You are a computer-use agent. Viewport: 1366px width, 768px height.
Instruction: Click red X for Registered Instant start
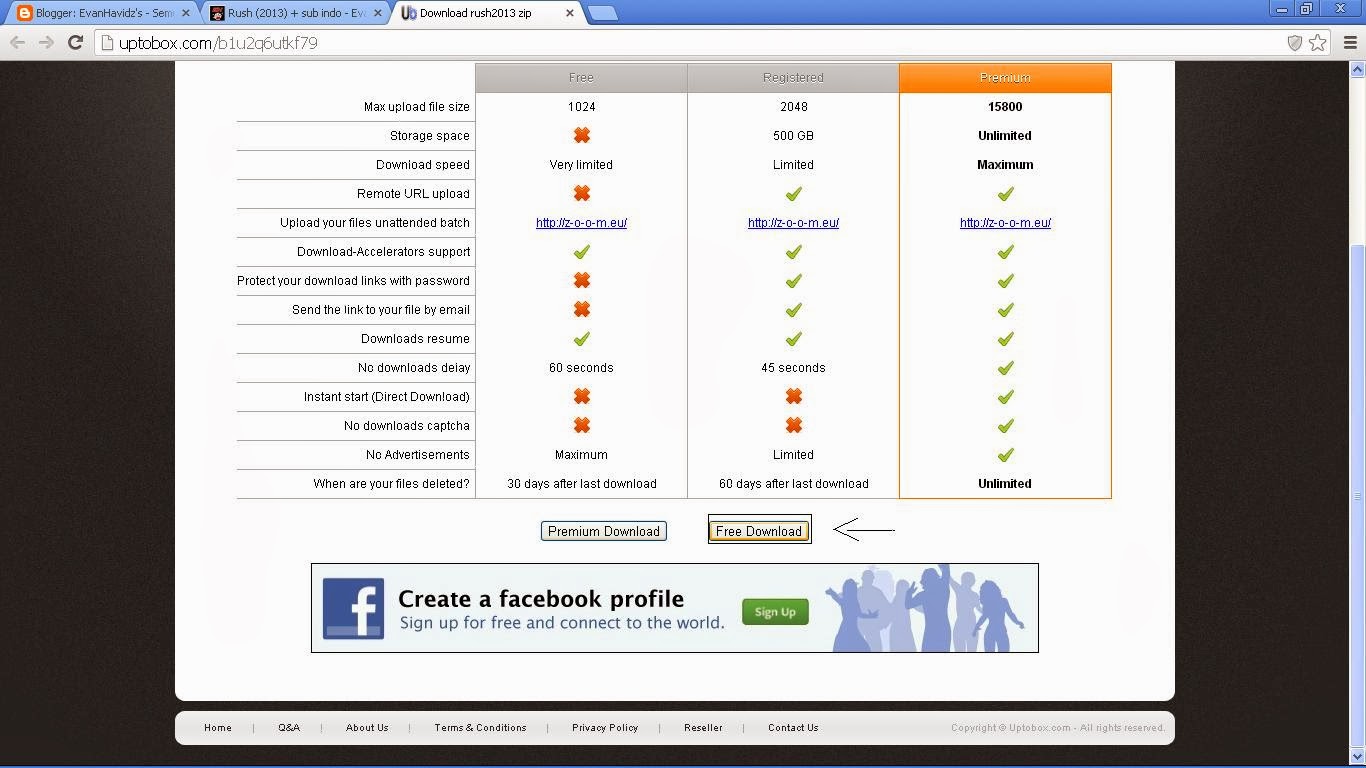point(793,396)
